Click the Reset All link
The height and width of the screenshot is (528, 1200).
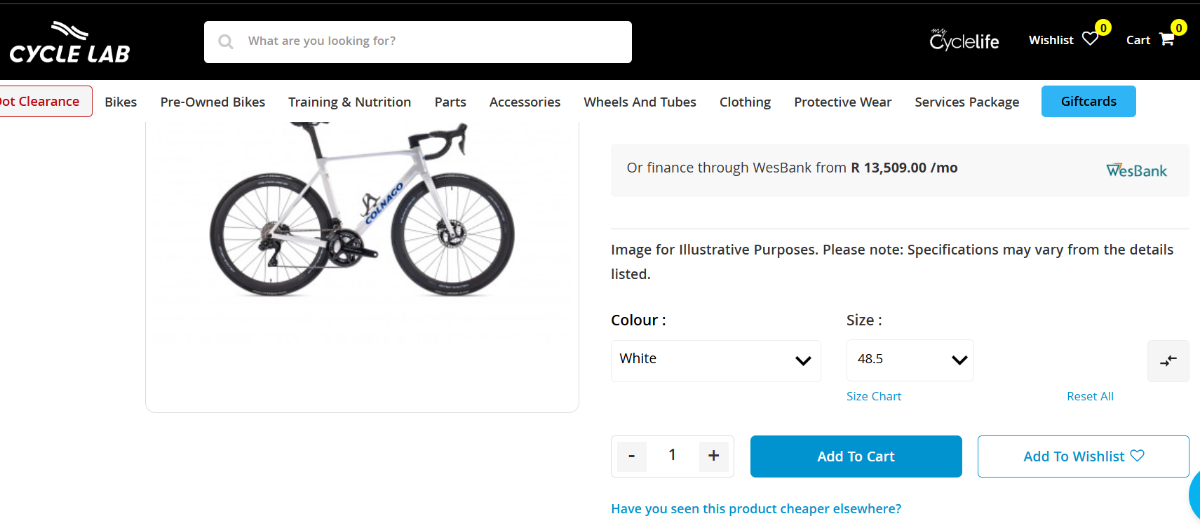click(1090, 396)
